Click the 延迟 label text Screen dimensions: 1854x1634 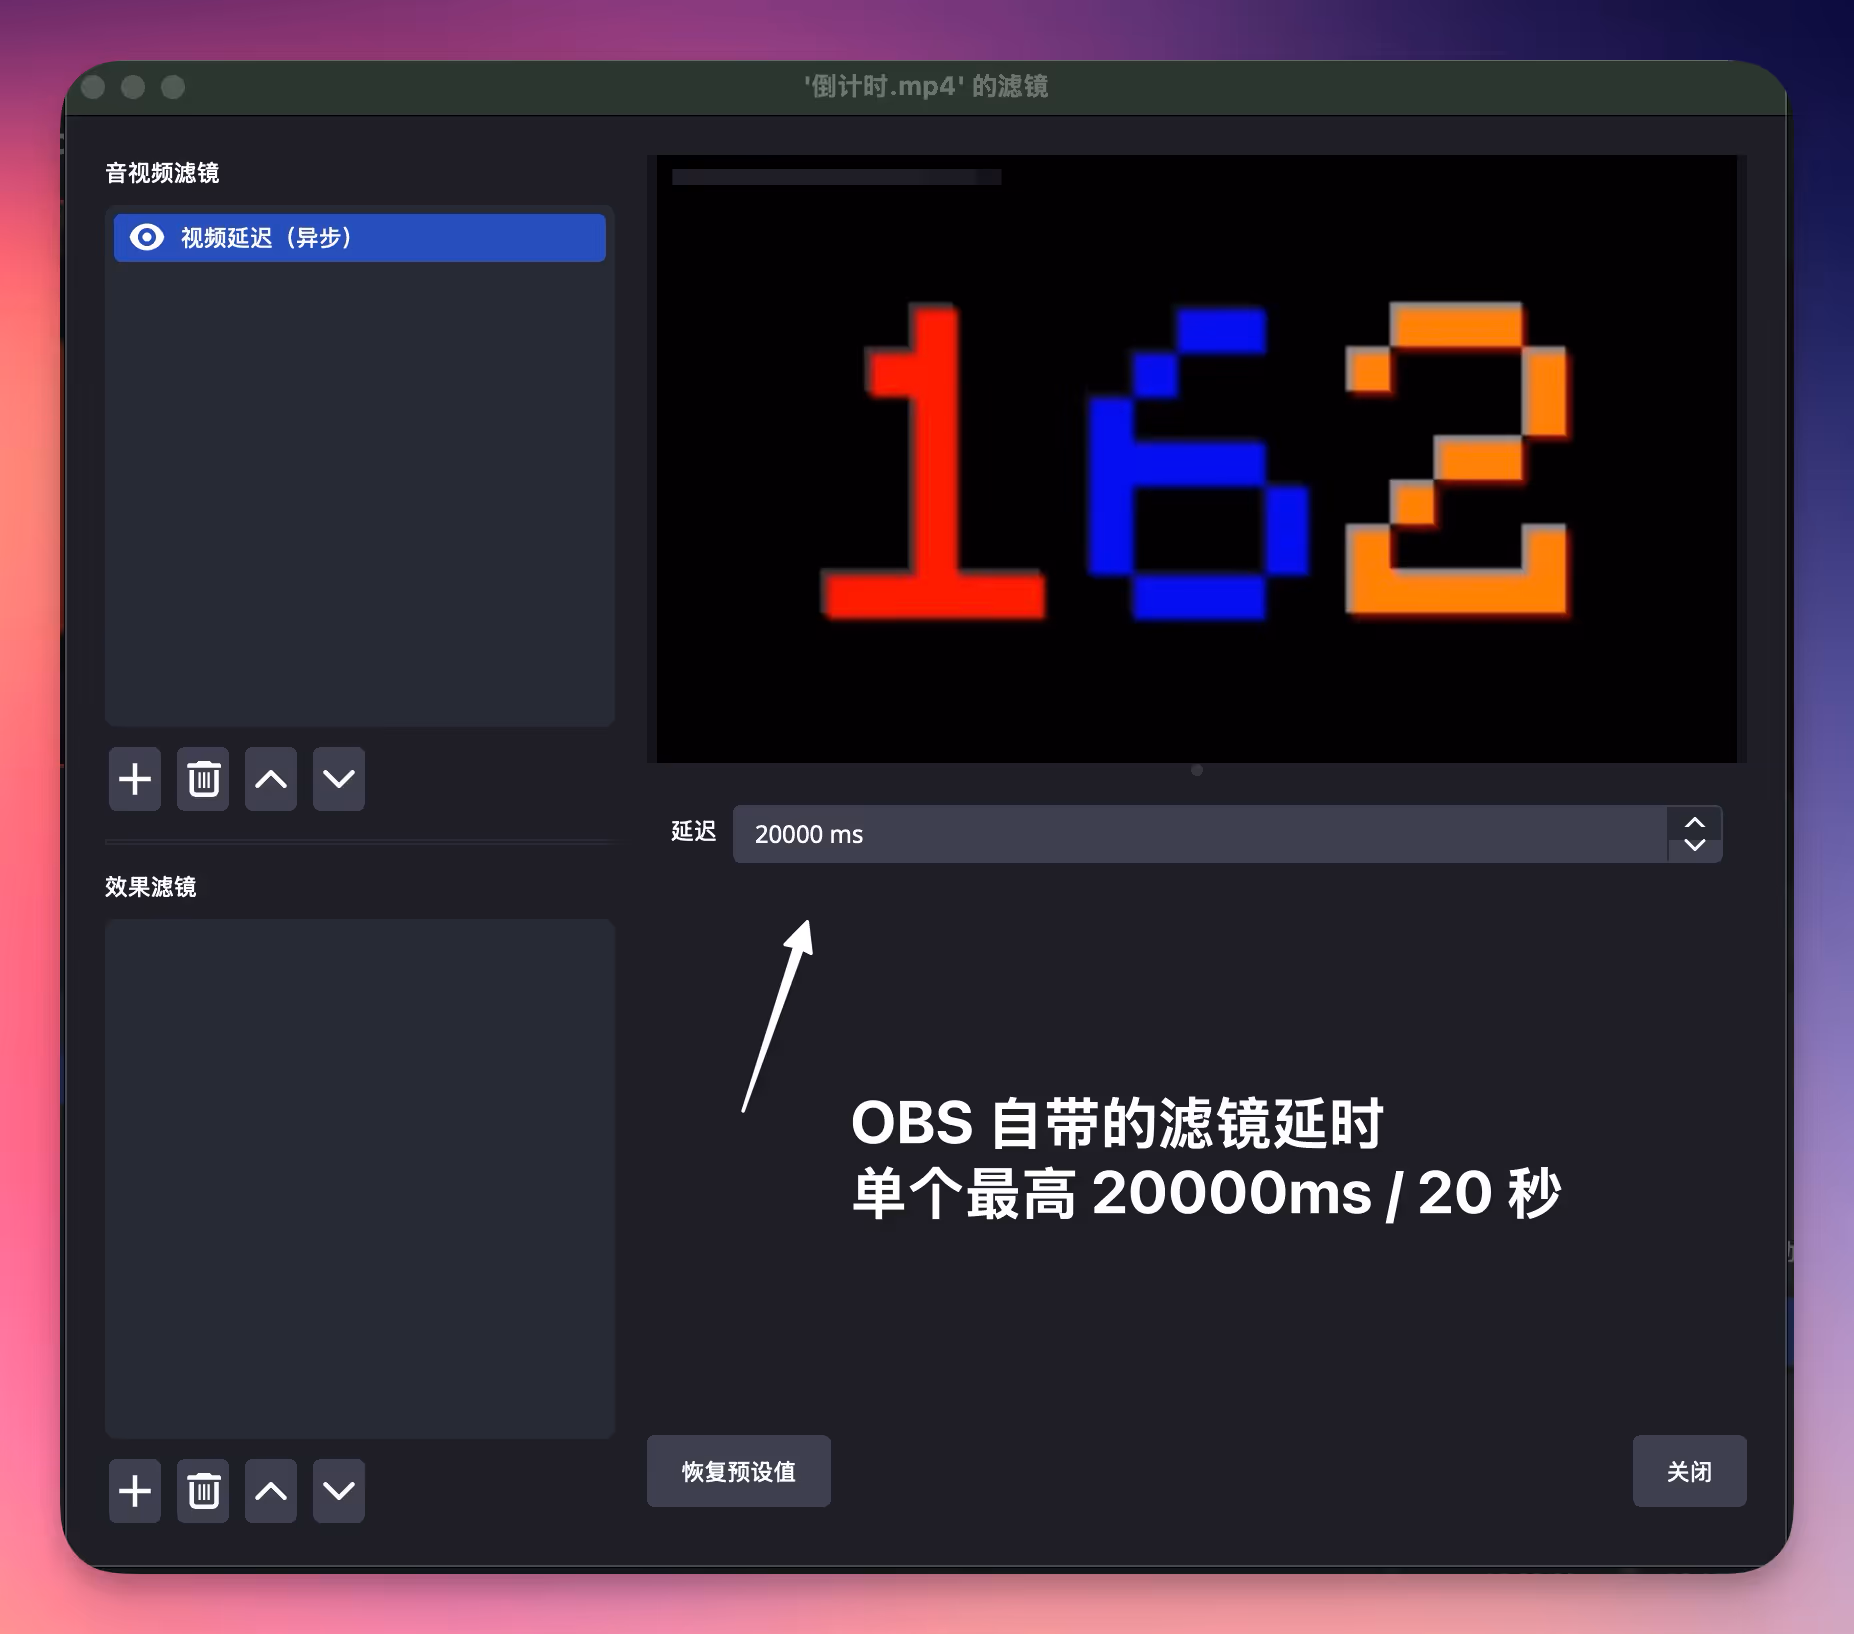(694, 832)
